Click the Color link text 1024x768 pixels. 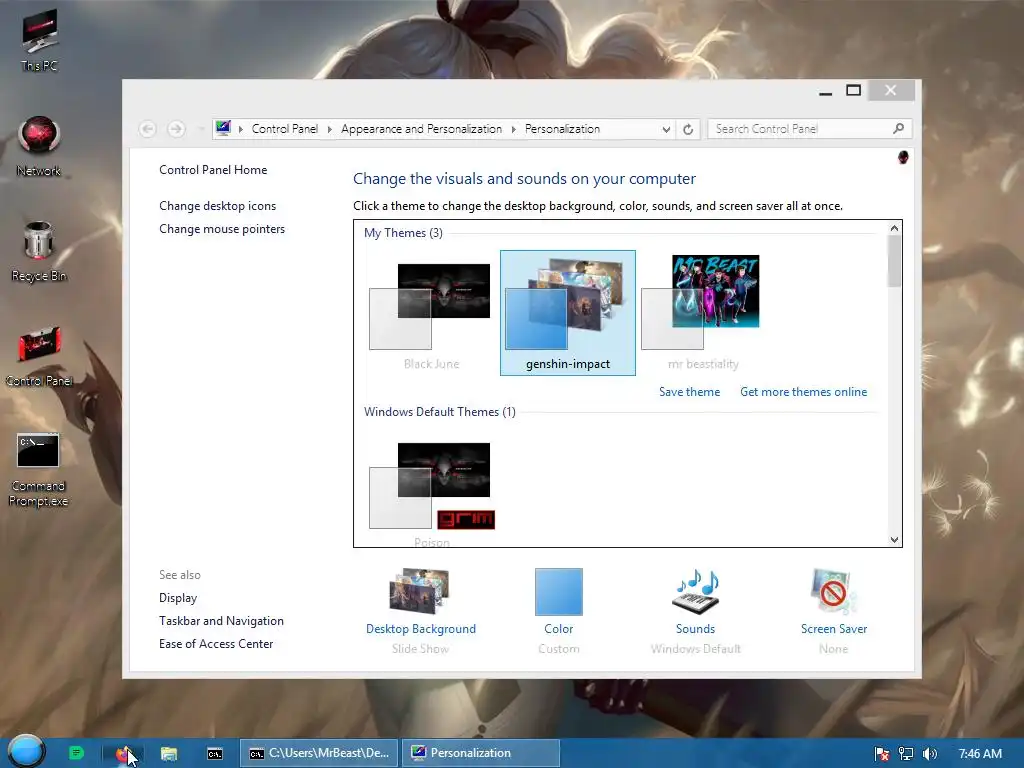[x=558, y=629]
